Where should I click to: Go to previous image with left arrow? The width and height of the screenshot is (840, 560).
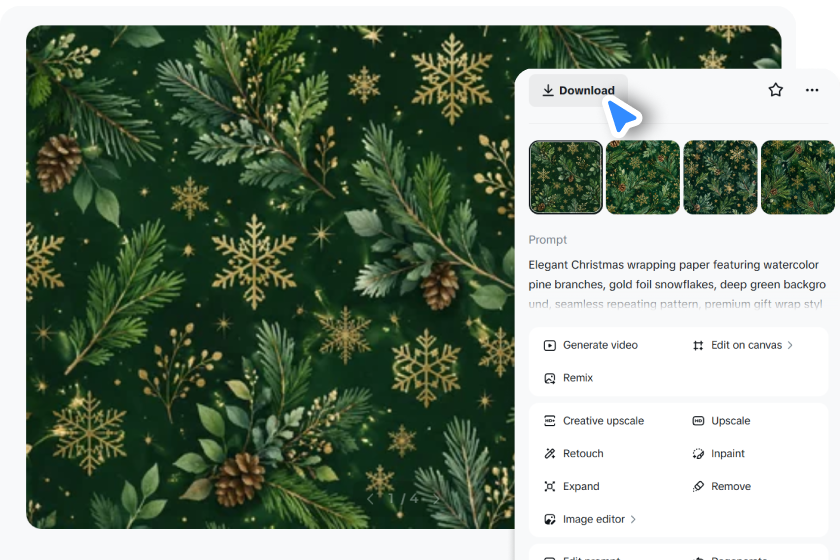pyautogui.click(x=371, y=499)
